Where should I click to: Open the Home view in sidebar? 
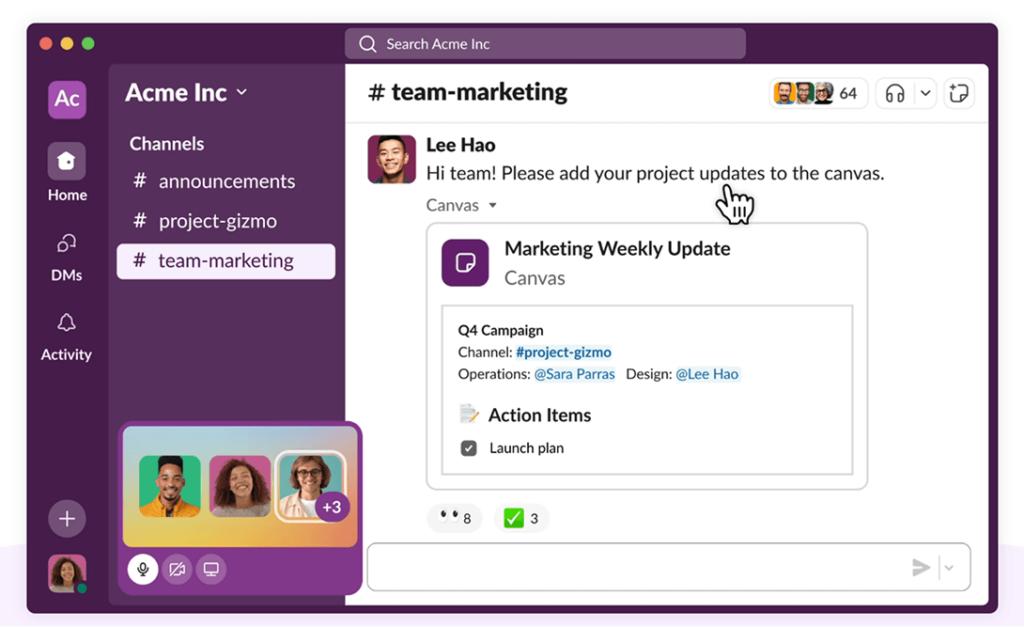[x=66, y=162]
